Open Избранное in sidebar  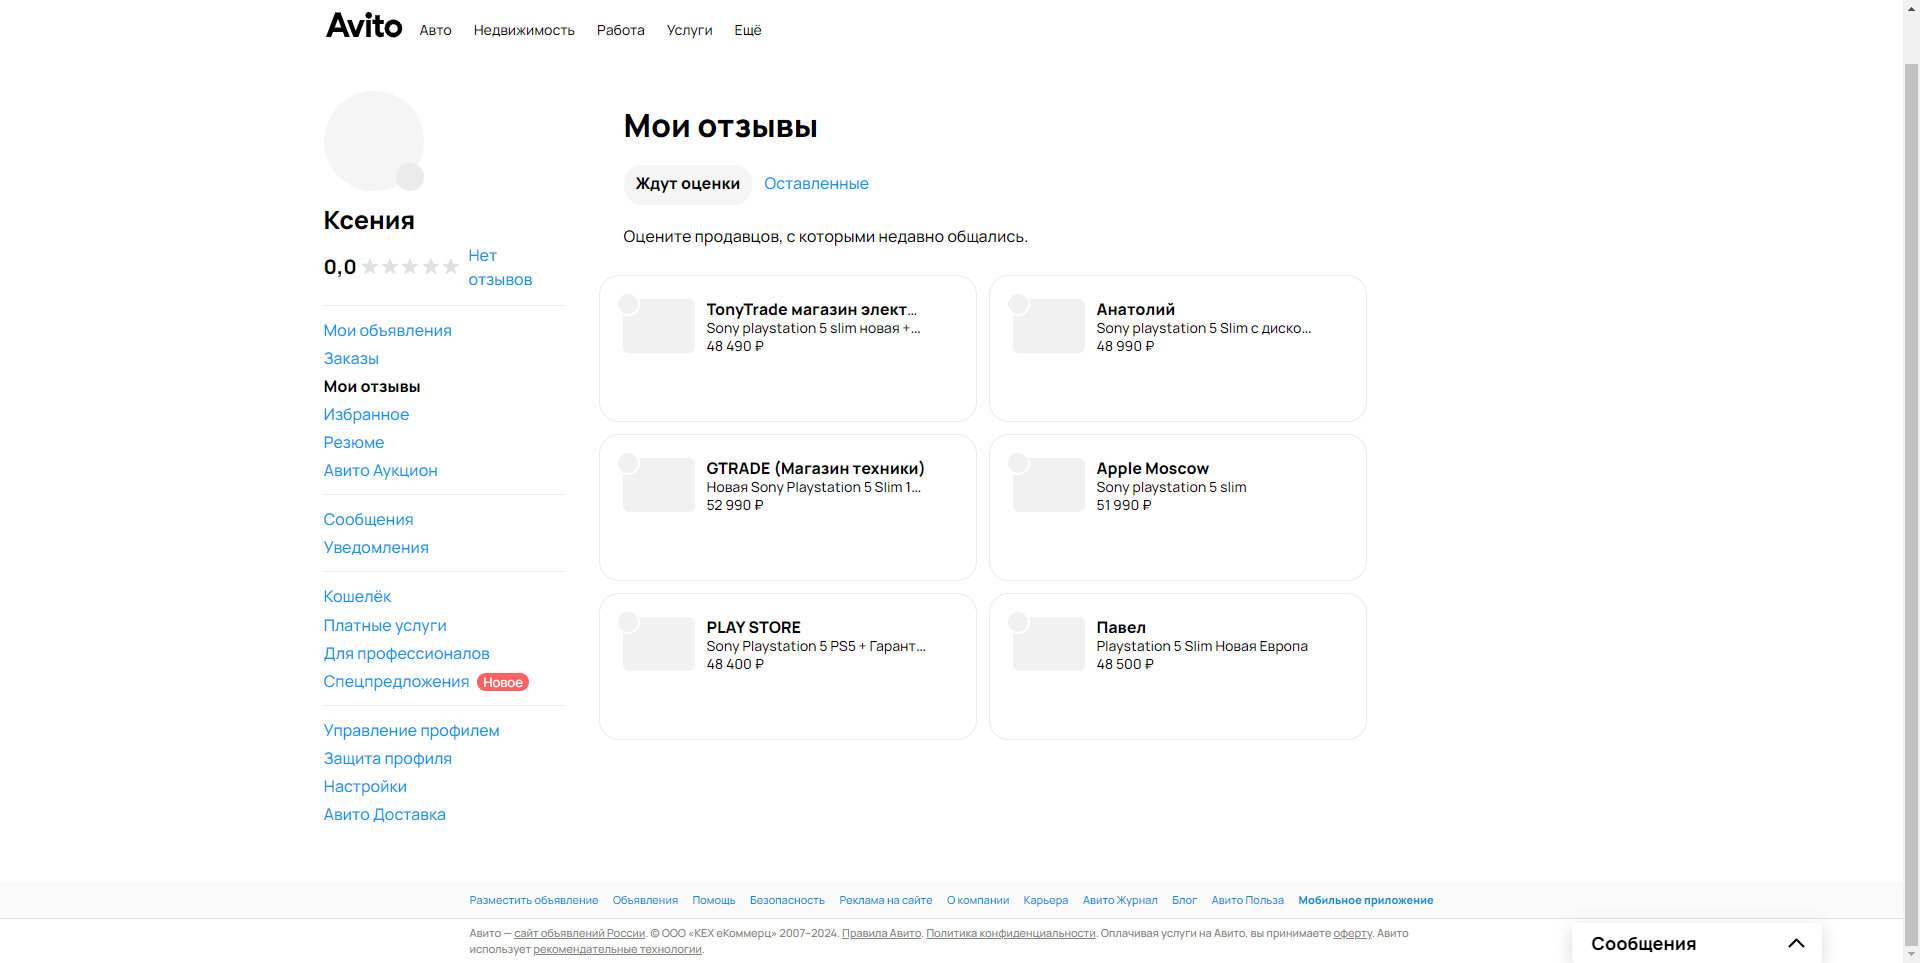[x=366, y=415]
